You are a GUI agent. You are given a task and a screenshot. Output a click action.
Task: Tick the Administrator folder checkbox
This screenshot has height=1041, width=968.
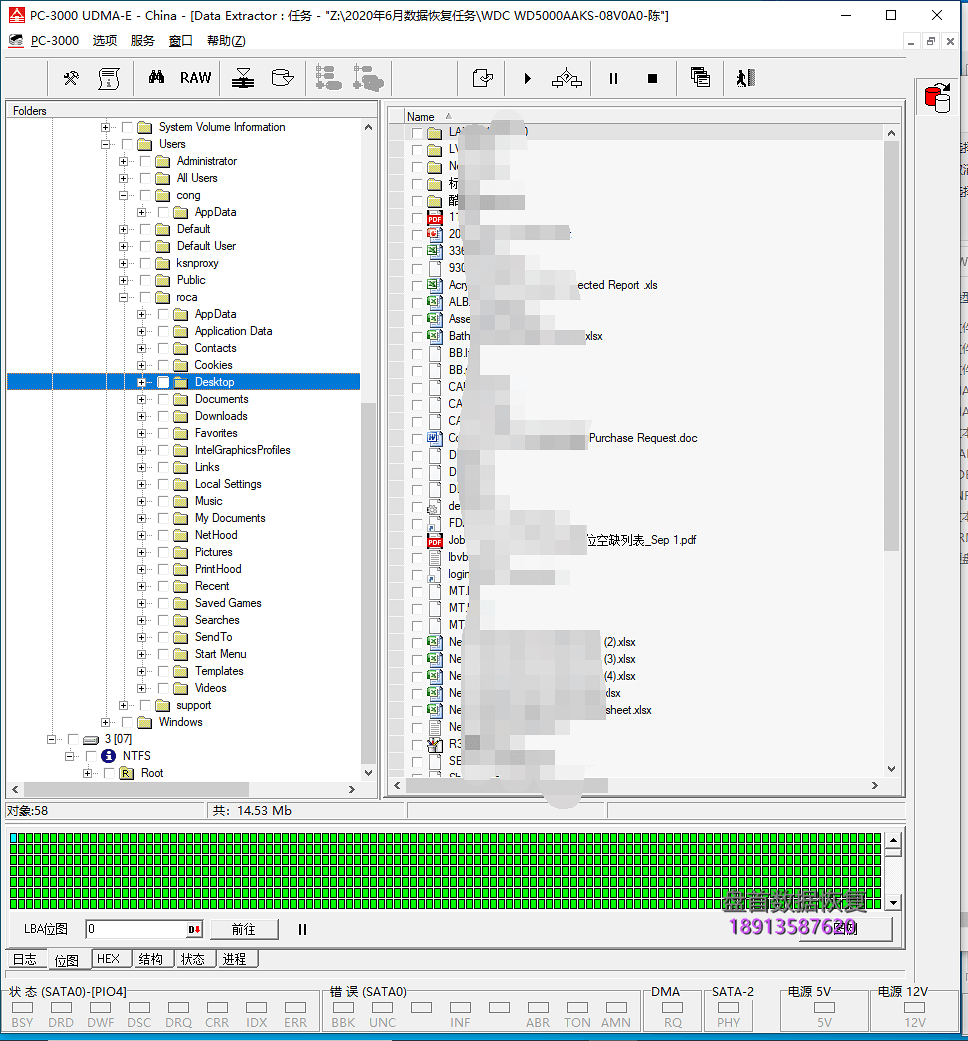145,161
